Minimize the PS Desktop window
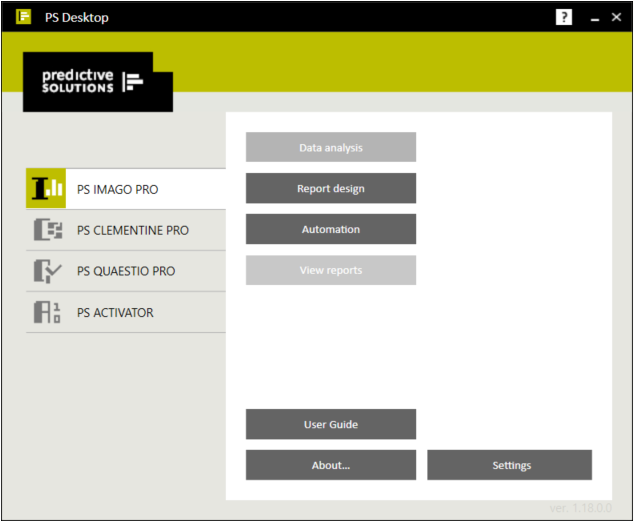Screen dimensions: 634x522 (x=594, y=18)
